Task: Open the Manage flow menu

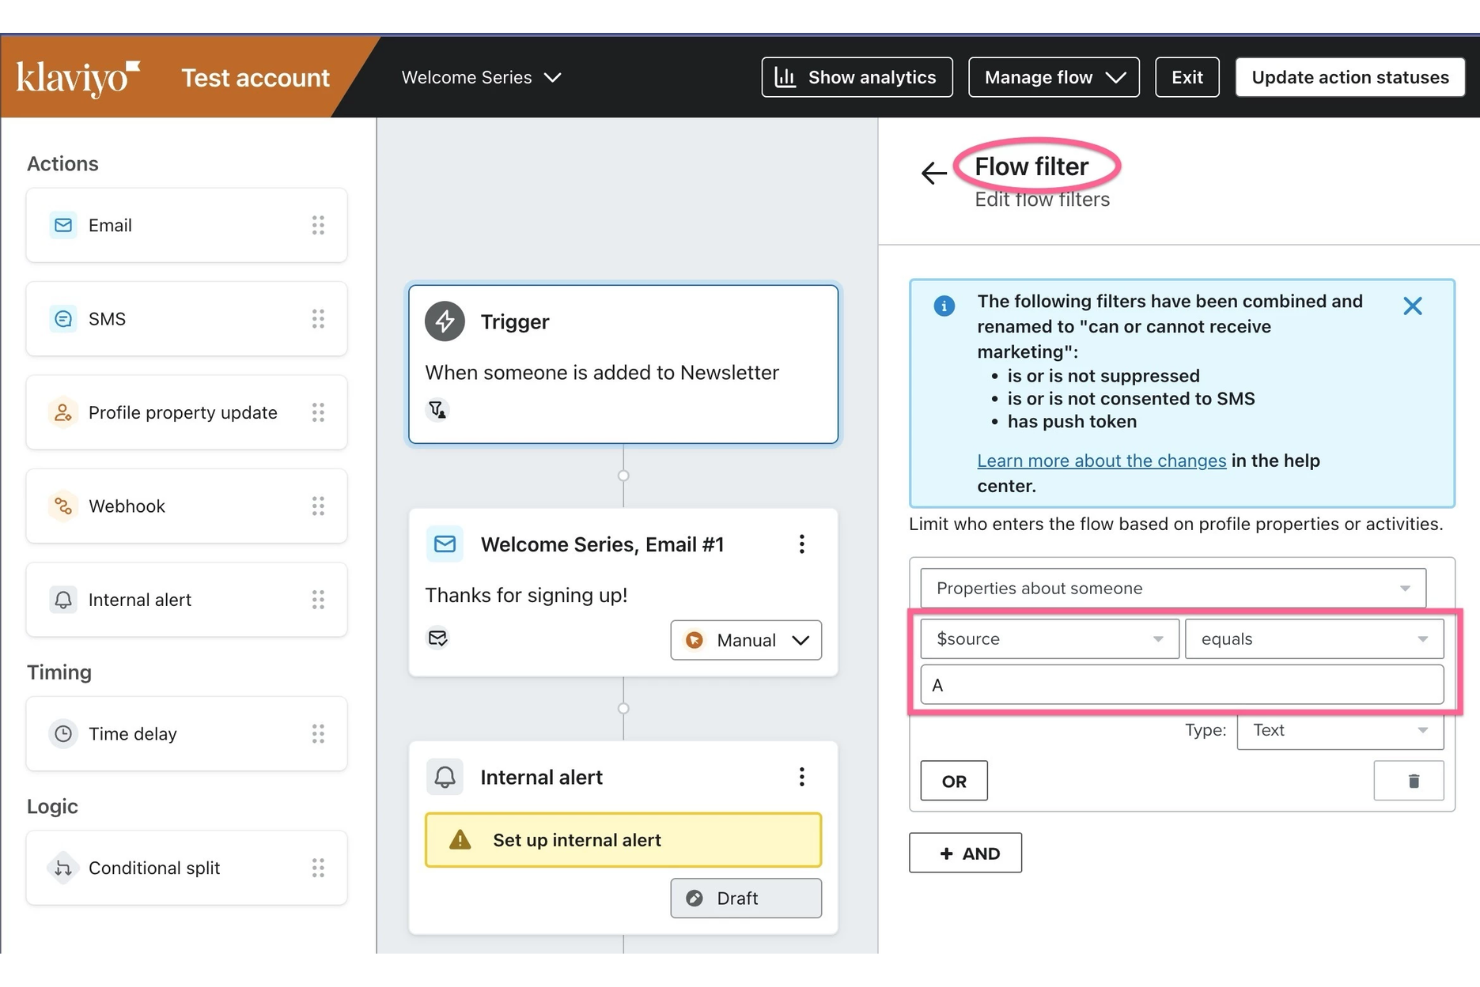Action: click(x=1053, y=78)
